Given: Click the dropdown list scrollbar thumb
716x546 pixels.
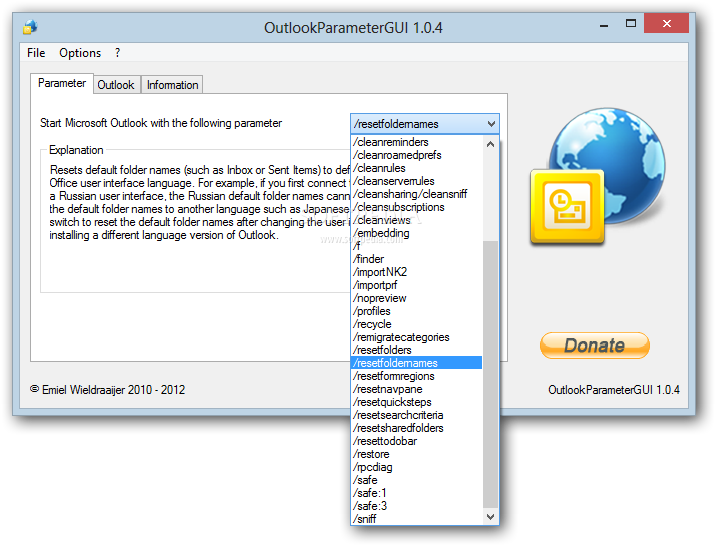Looking at the screenshot, I should point(490,374).
